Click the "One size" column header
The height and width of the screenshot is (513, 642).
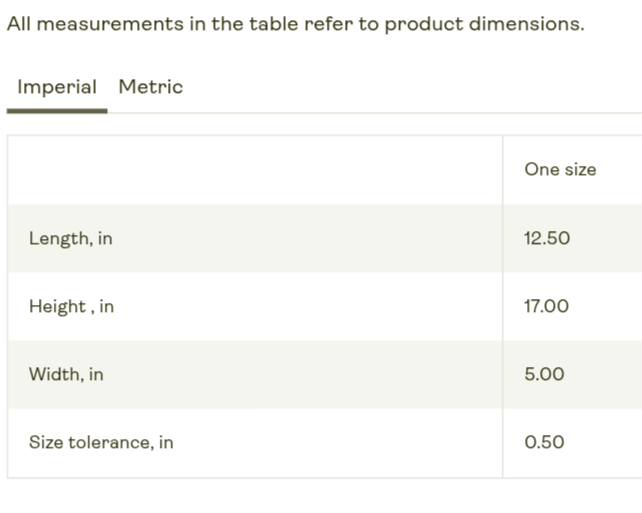tap(560, 170)
